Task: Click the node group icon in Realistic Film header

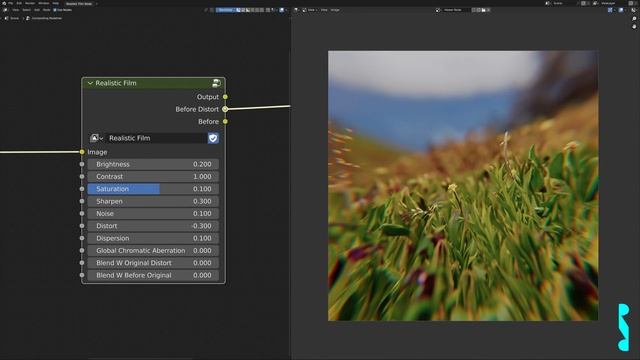Action: click(216, 83)
